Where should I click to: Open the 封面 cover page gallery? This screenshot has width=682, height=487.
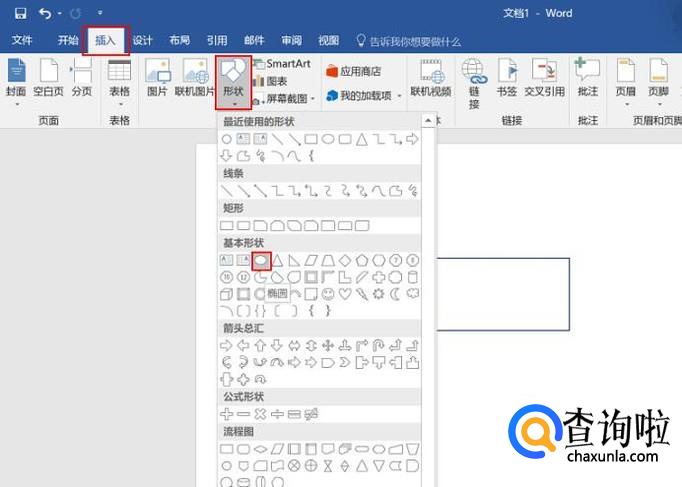16,82
